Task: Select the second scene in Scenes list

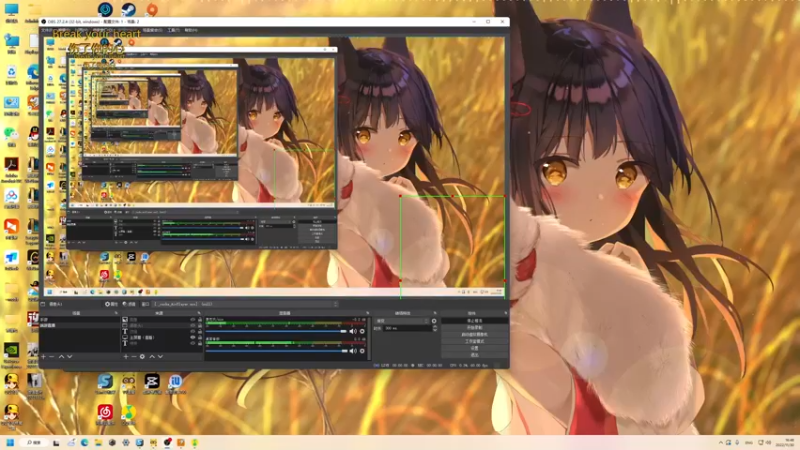Action: pyautogui.click(x=80, y=326)
